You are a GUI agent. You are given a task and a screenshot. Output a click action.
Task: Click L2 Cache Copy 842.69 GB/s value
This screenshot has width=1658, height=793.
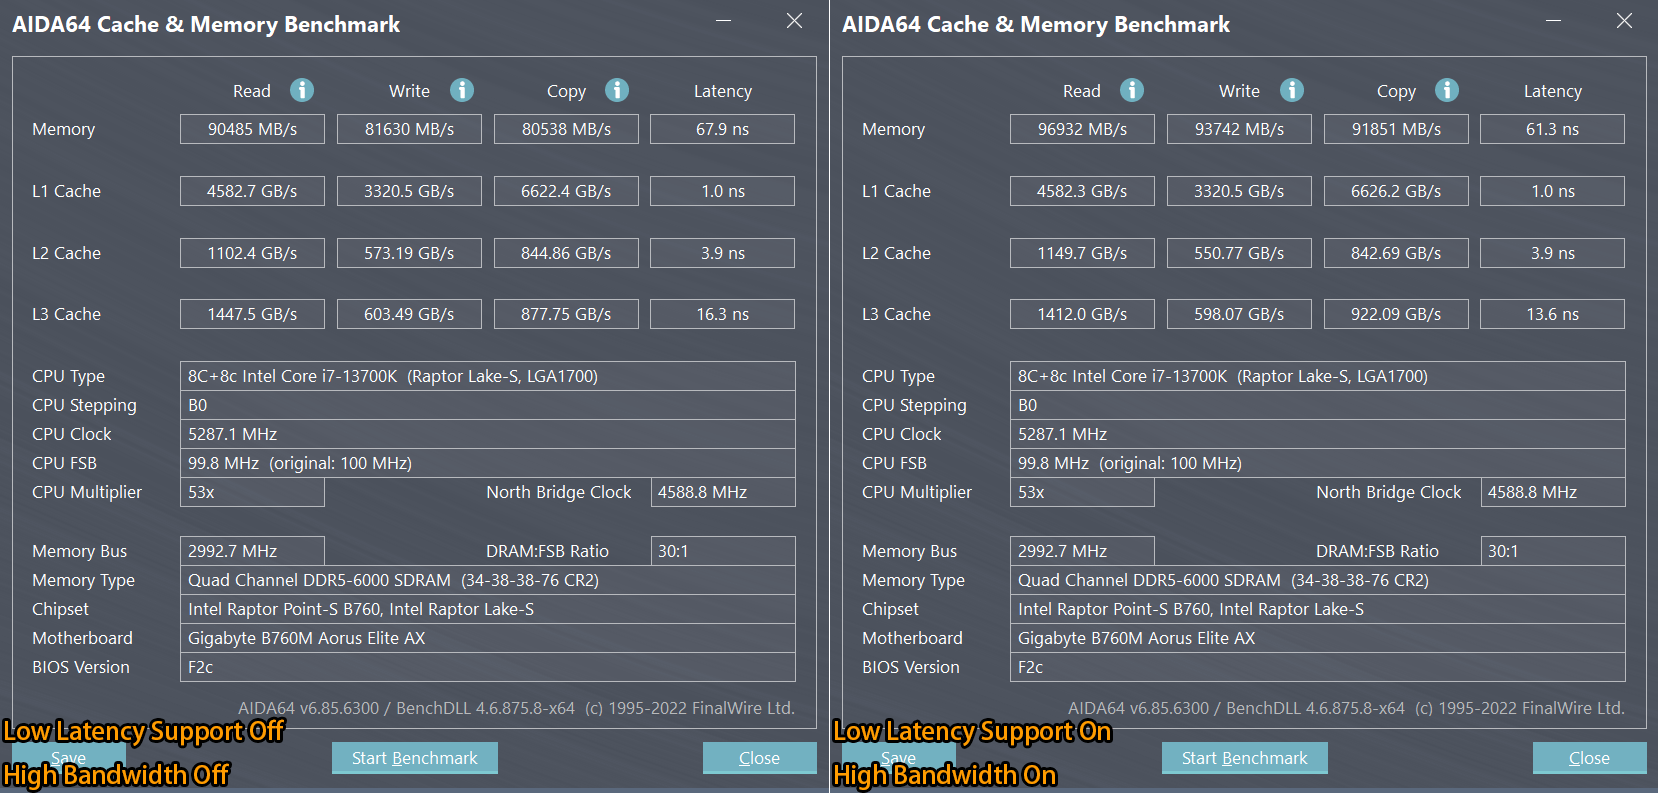point(1396,253)
